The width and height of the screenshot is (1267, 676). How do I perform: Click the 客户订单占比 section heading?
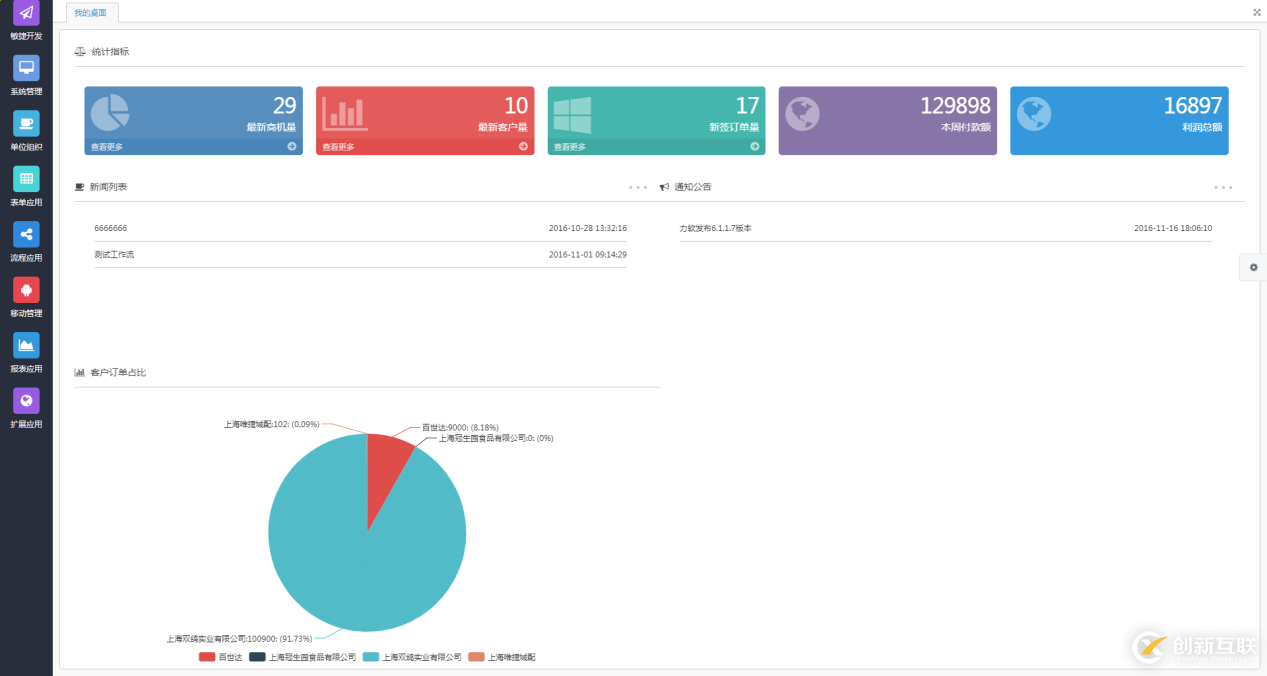(x=118, y=372)
